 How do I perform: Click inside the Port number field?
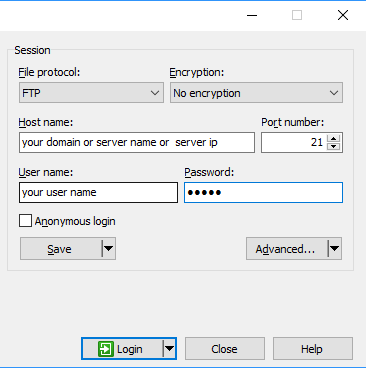pyautogui.click(x=293, y=143)
